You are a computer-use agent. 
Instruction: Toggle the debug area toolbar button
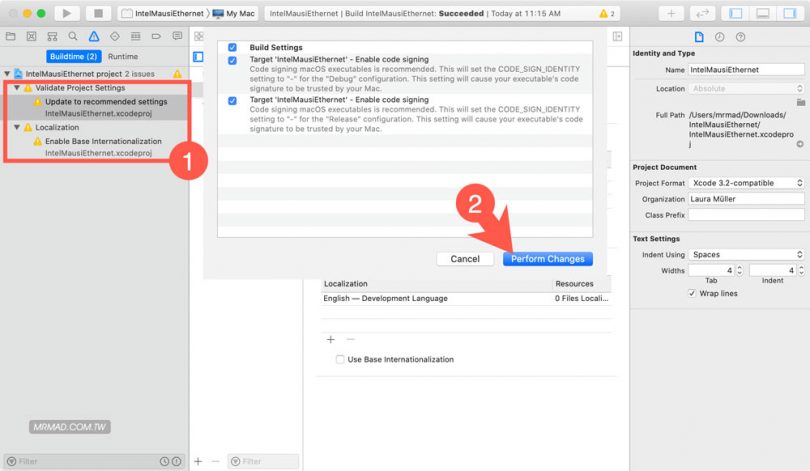pos(763,13)
